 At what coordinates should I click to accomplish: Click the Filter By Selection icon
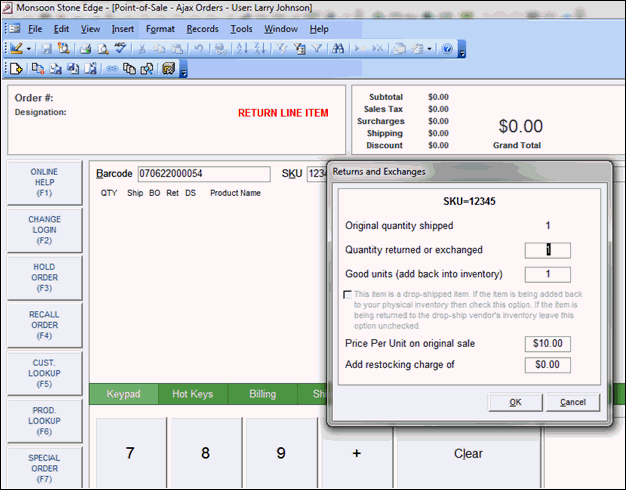[x=281, y=49]
